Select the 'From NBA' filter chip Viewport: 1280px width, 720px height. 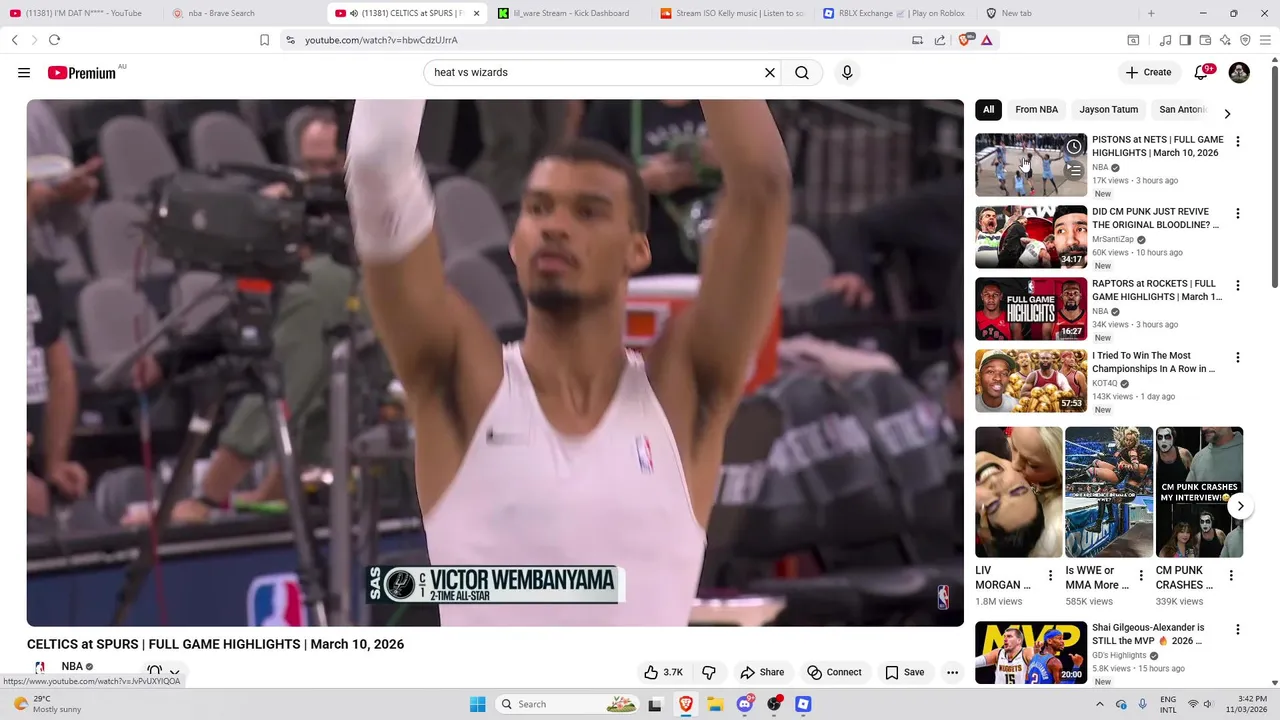pos(1036,110)
